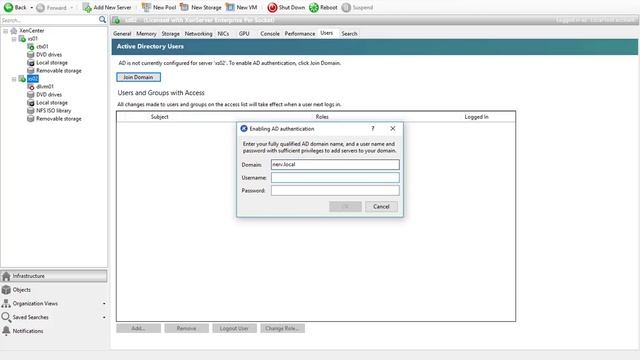Viewport: 640px width, 360px height.
Task: Open the Forward history dropdown arrow
Action: pyautogui.click(x=72, y=8)
